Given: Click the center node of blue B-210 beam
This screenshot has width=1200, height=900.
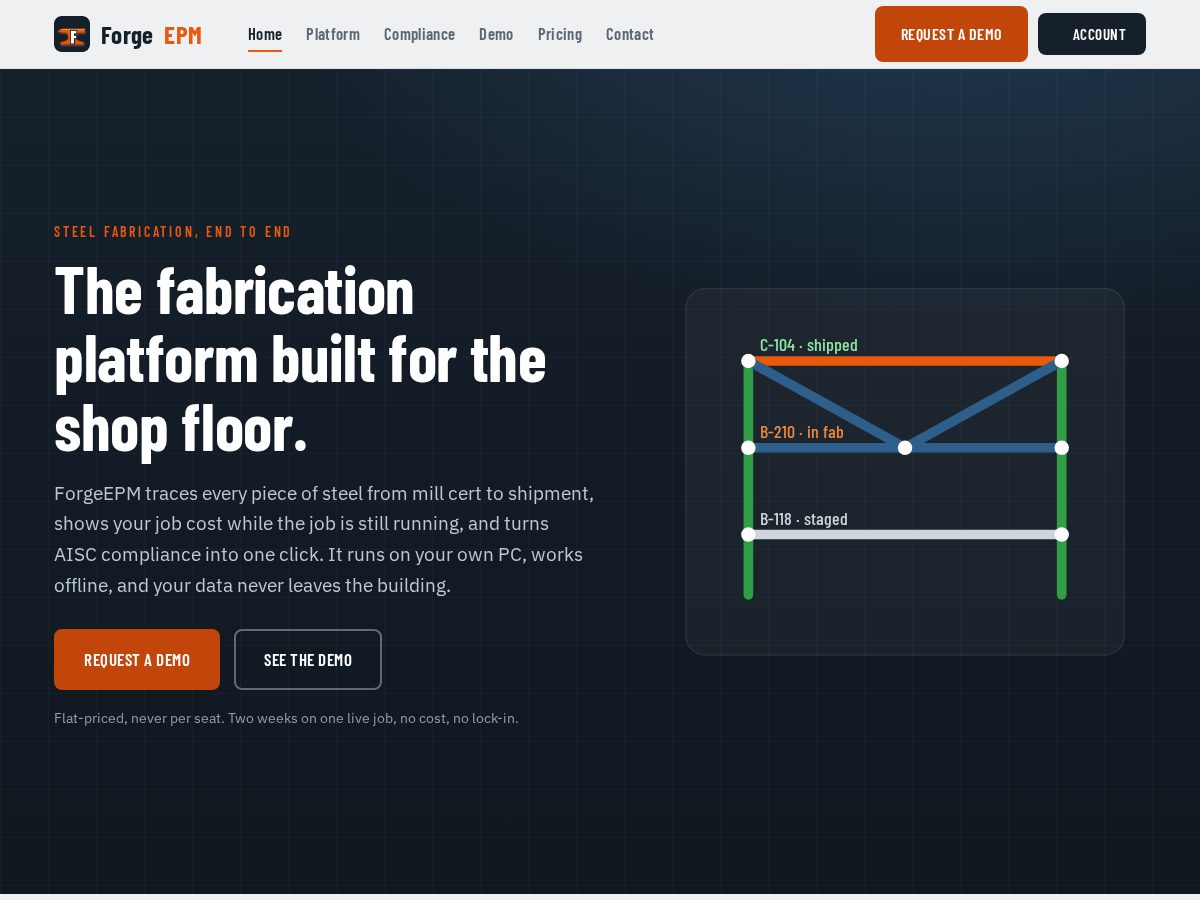Looking at the screenshot, I should tap(905, 447).
